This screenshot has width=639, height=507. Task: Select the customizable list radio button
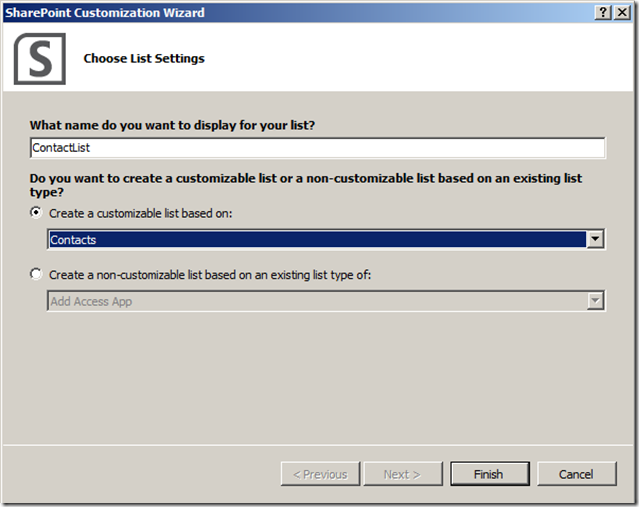[37, 213]
